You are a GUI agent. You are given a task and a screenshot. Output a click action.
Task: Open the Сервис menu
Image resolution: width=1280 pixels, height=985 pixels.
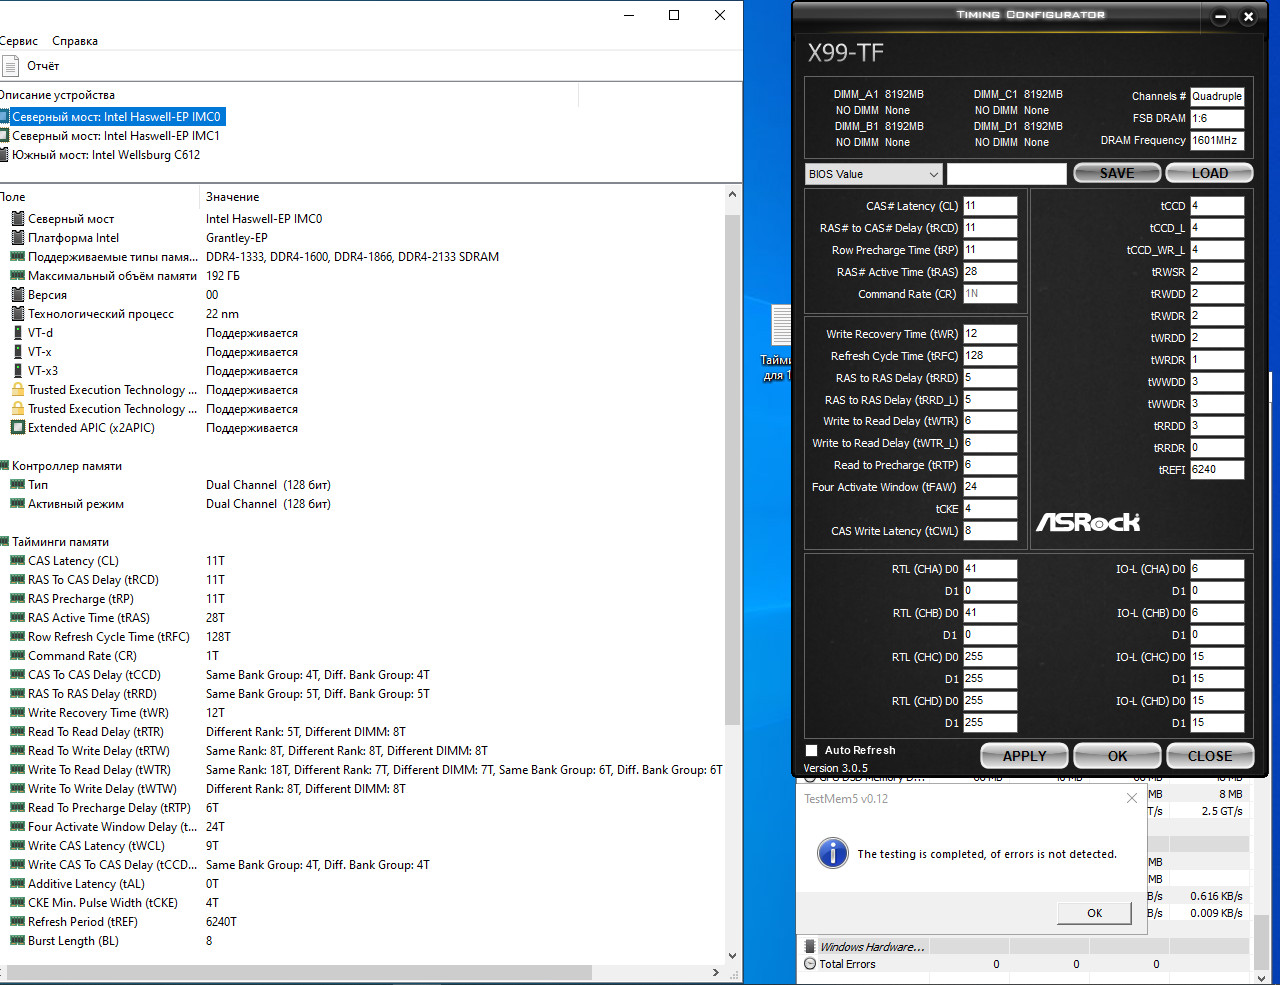[19, 41]
